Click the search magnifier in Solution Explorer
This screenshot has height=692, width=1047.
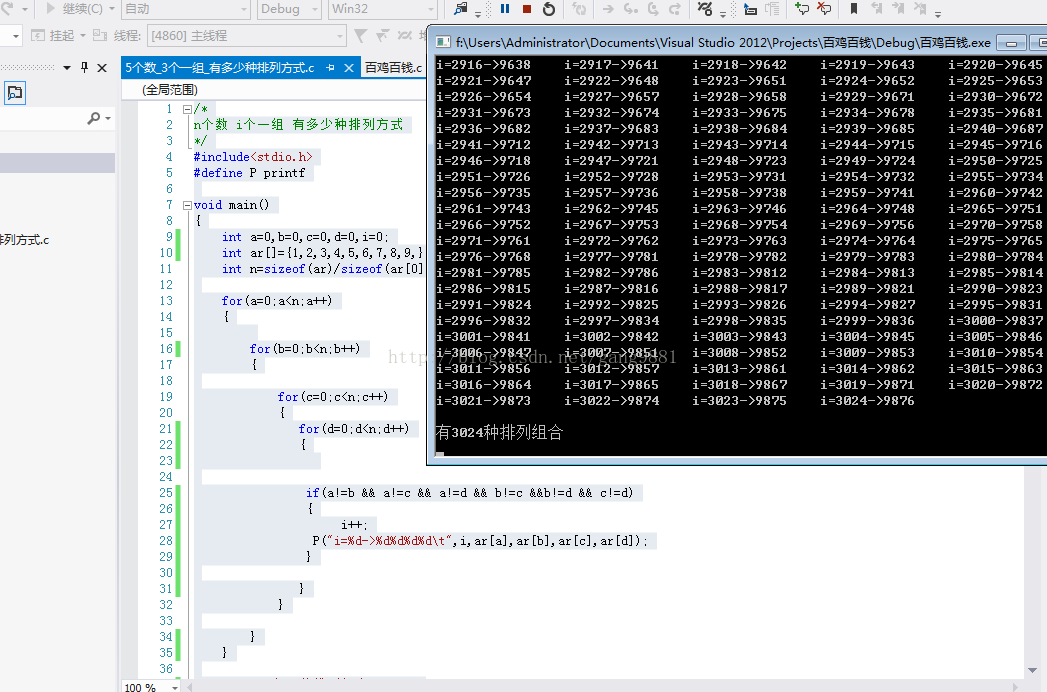94,118
